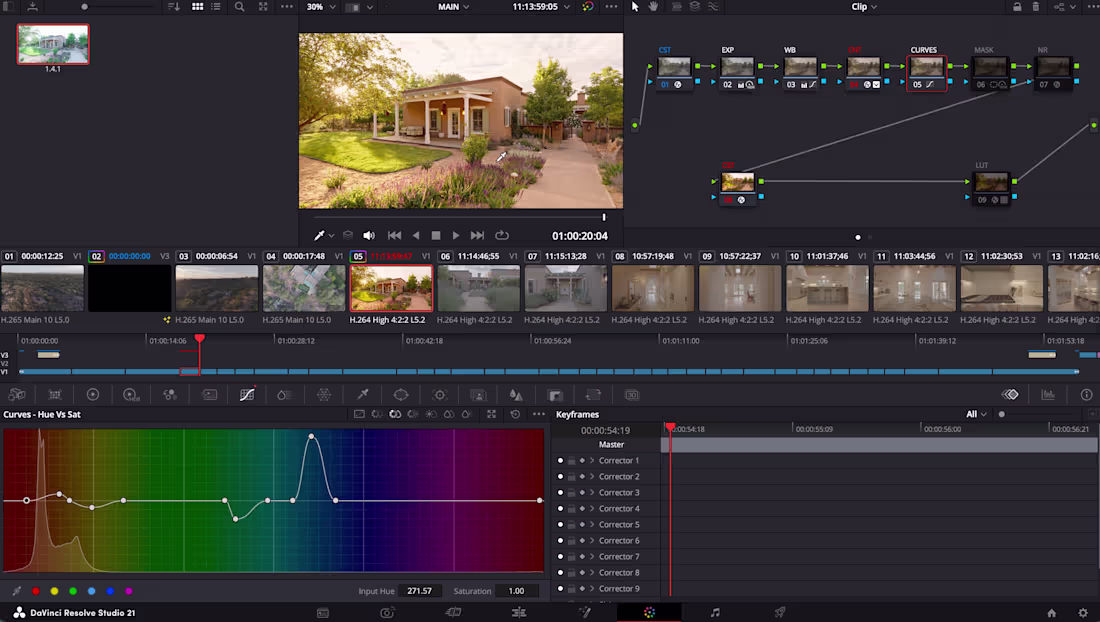Go to the Deliver page

(779, 612)
